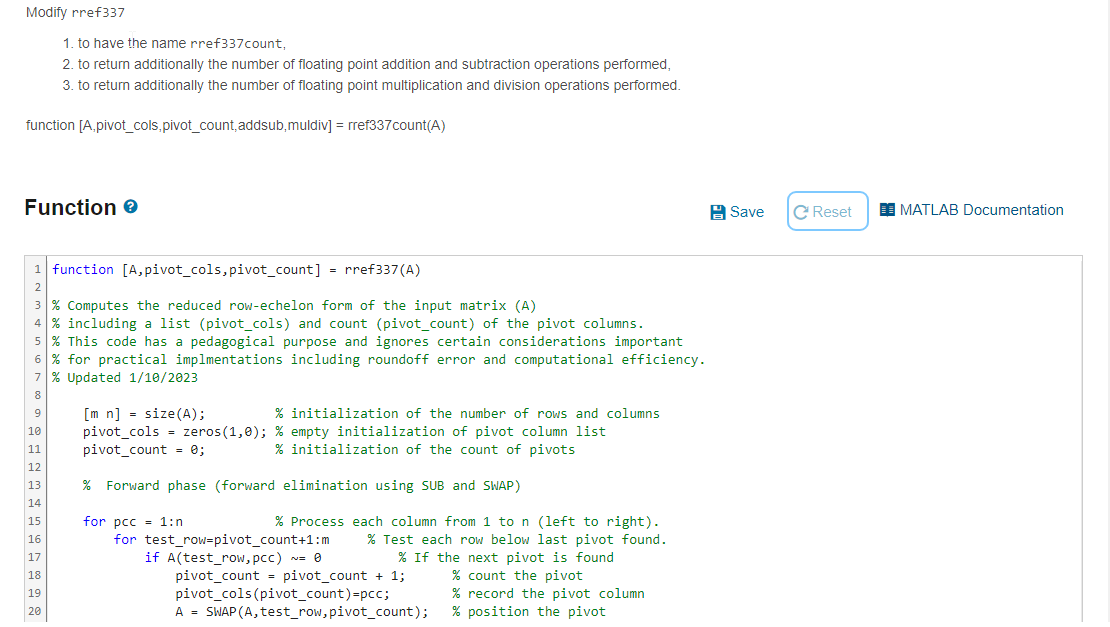This screenshot has height=627, width=1110.
Task: Reset the function code
Action: [x=828, y=212]
